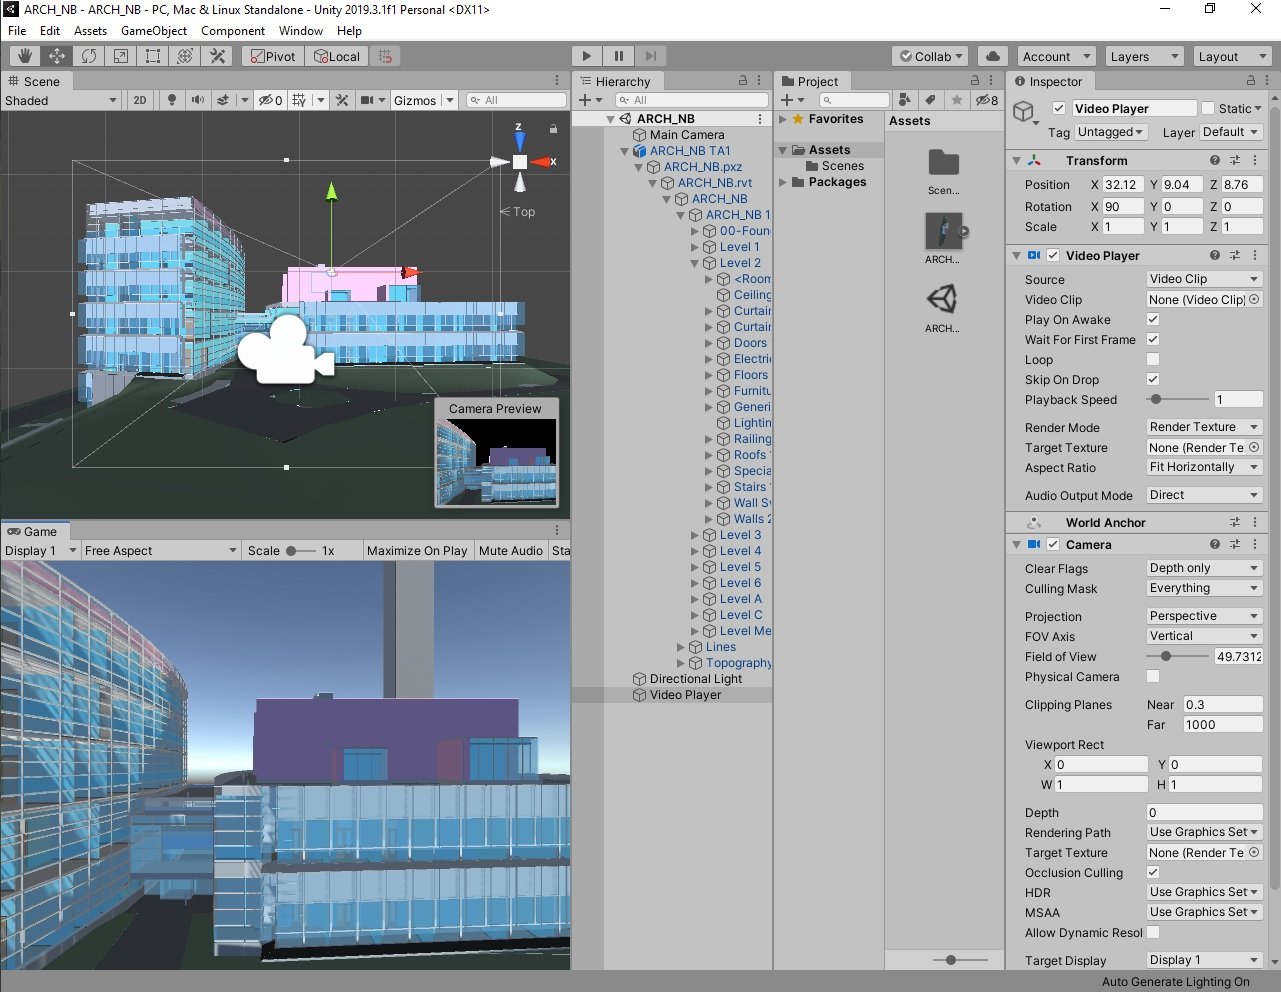Open the Render Mode dropdown
Image resolution: width=1281 pixels, height=992 pixels.
tap(1203, 427)
